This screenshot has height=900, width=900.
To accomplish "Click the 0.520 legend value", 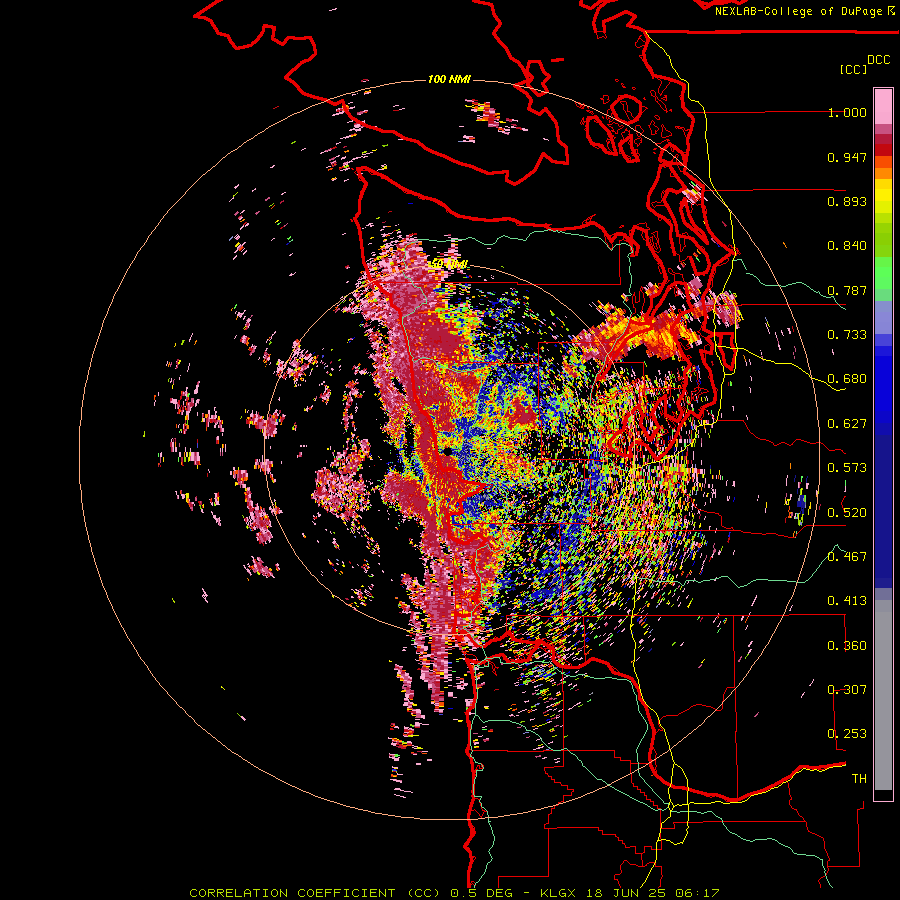I will pos(847,512).
